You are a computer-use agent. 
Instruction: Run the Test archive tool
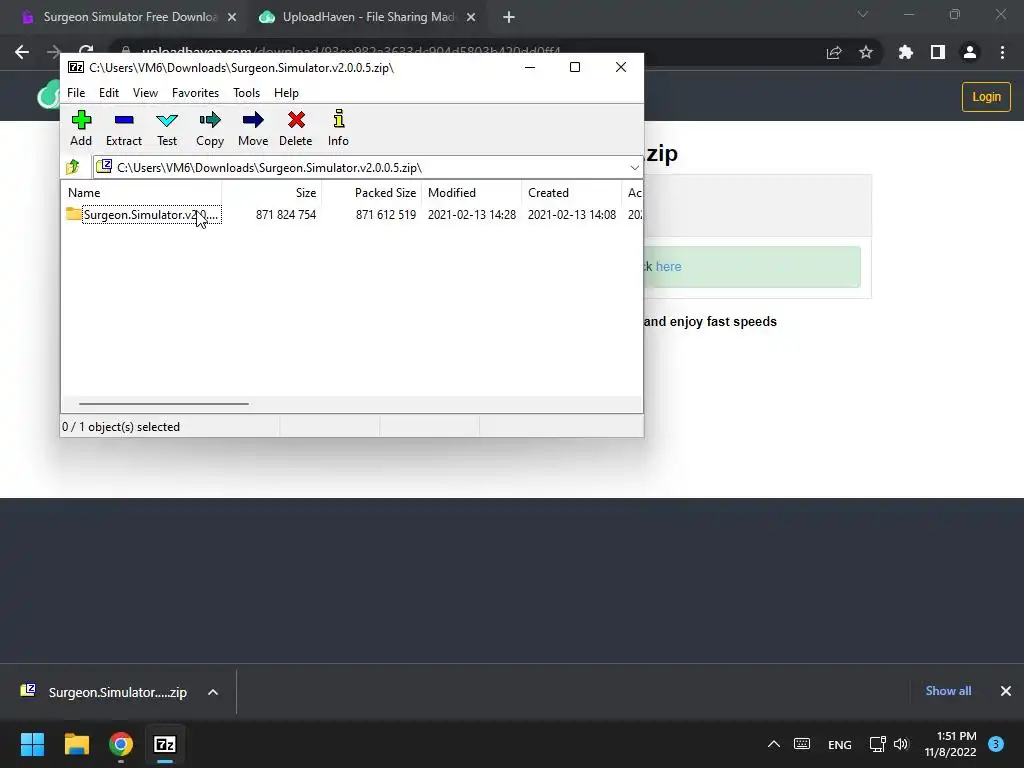tap(167, 129)
